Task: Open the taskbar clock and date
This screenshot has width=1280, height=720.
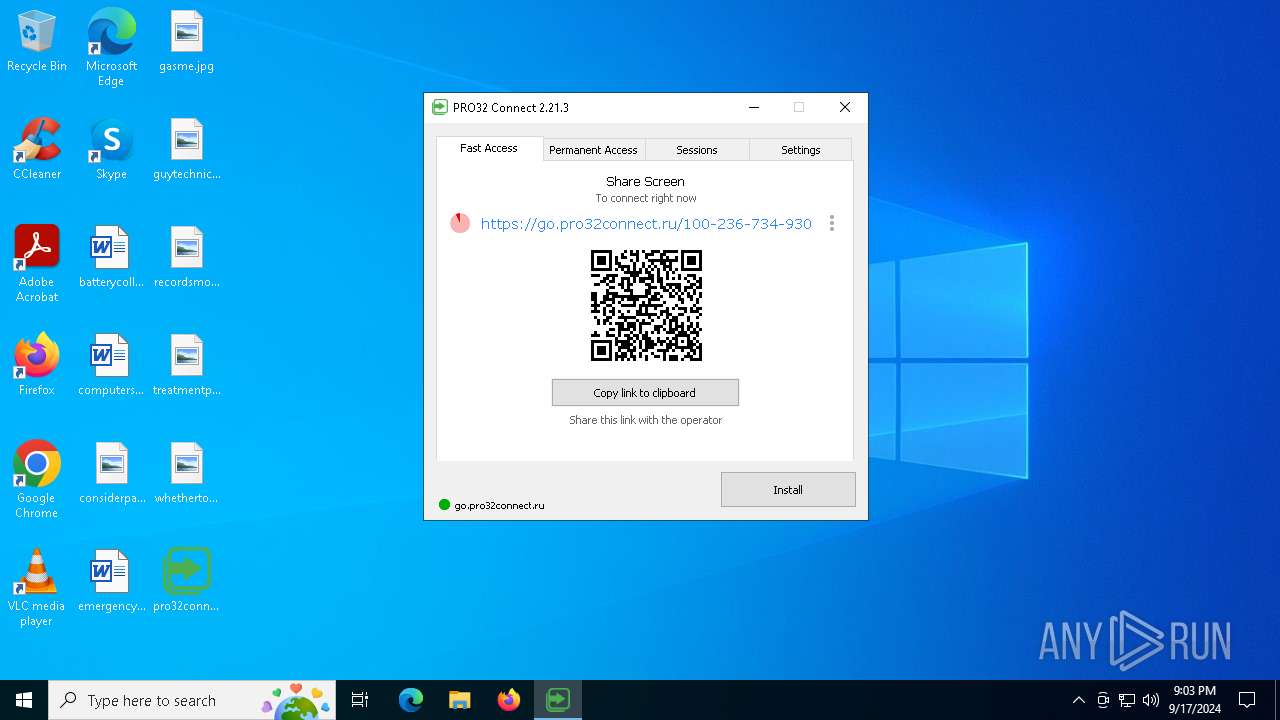Action: [1194, 700]
